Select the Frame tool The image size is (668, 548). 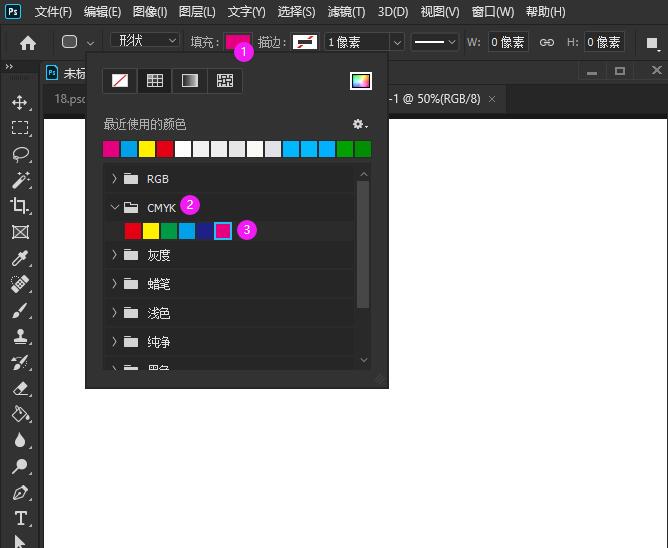pos(20,232)
